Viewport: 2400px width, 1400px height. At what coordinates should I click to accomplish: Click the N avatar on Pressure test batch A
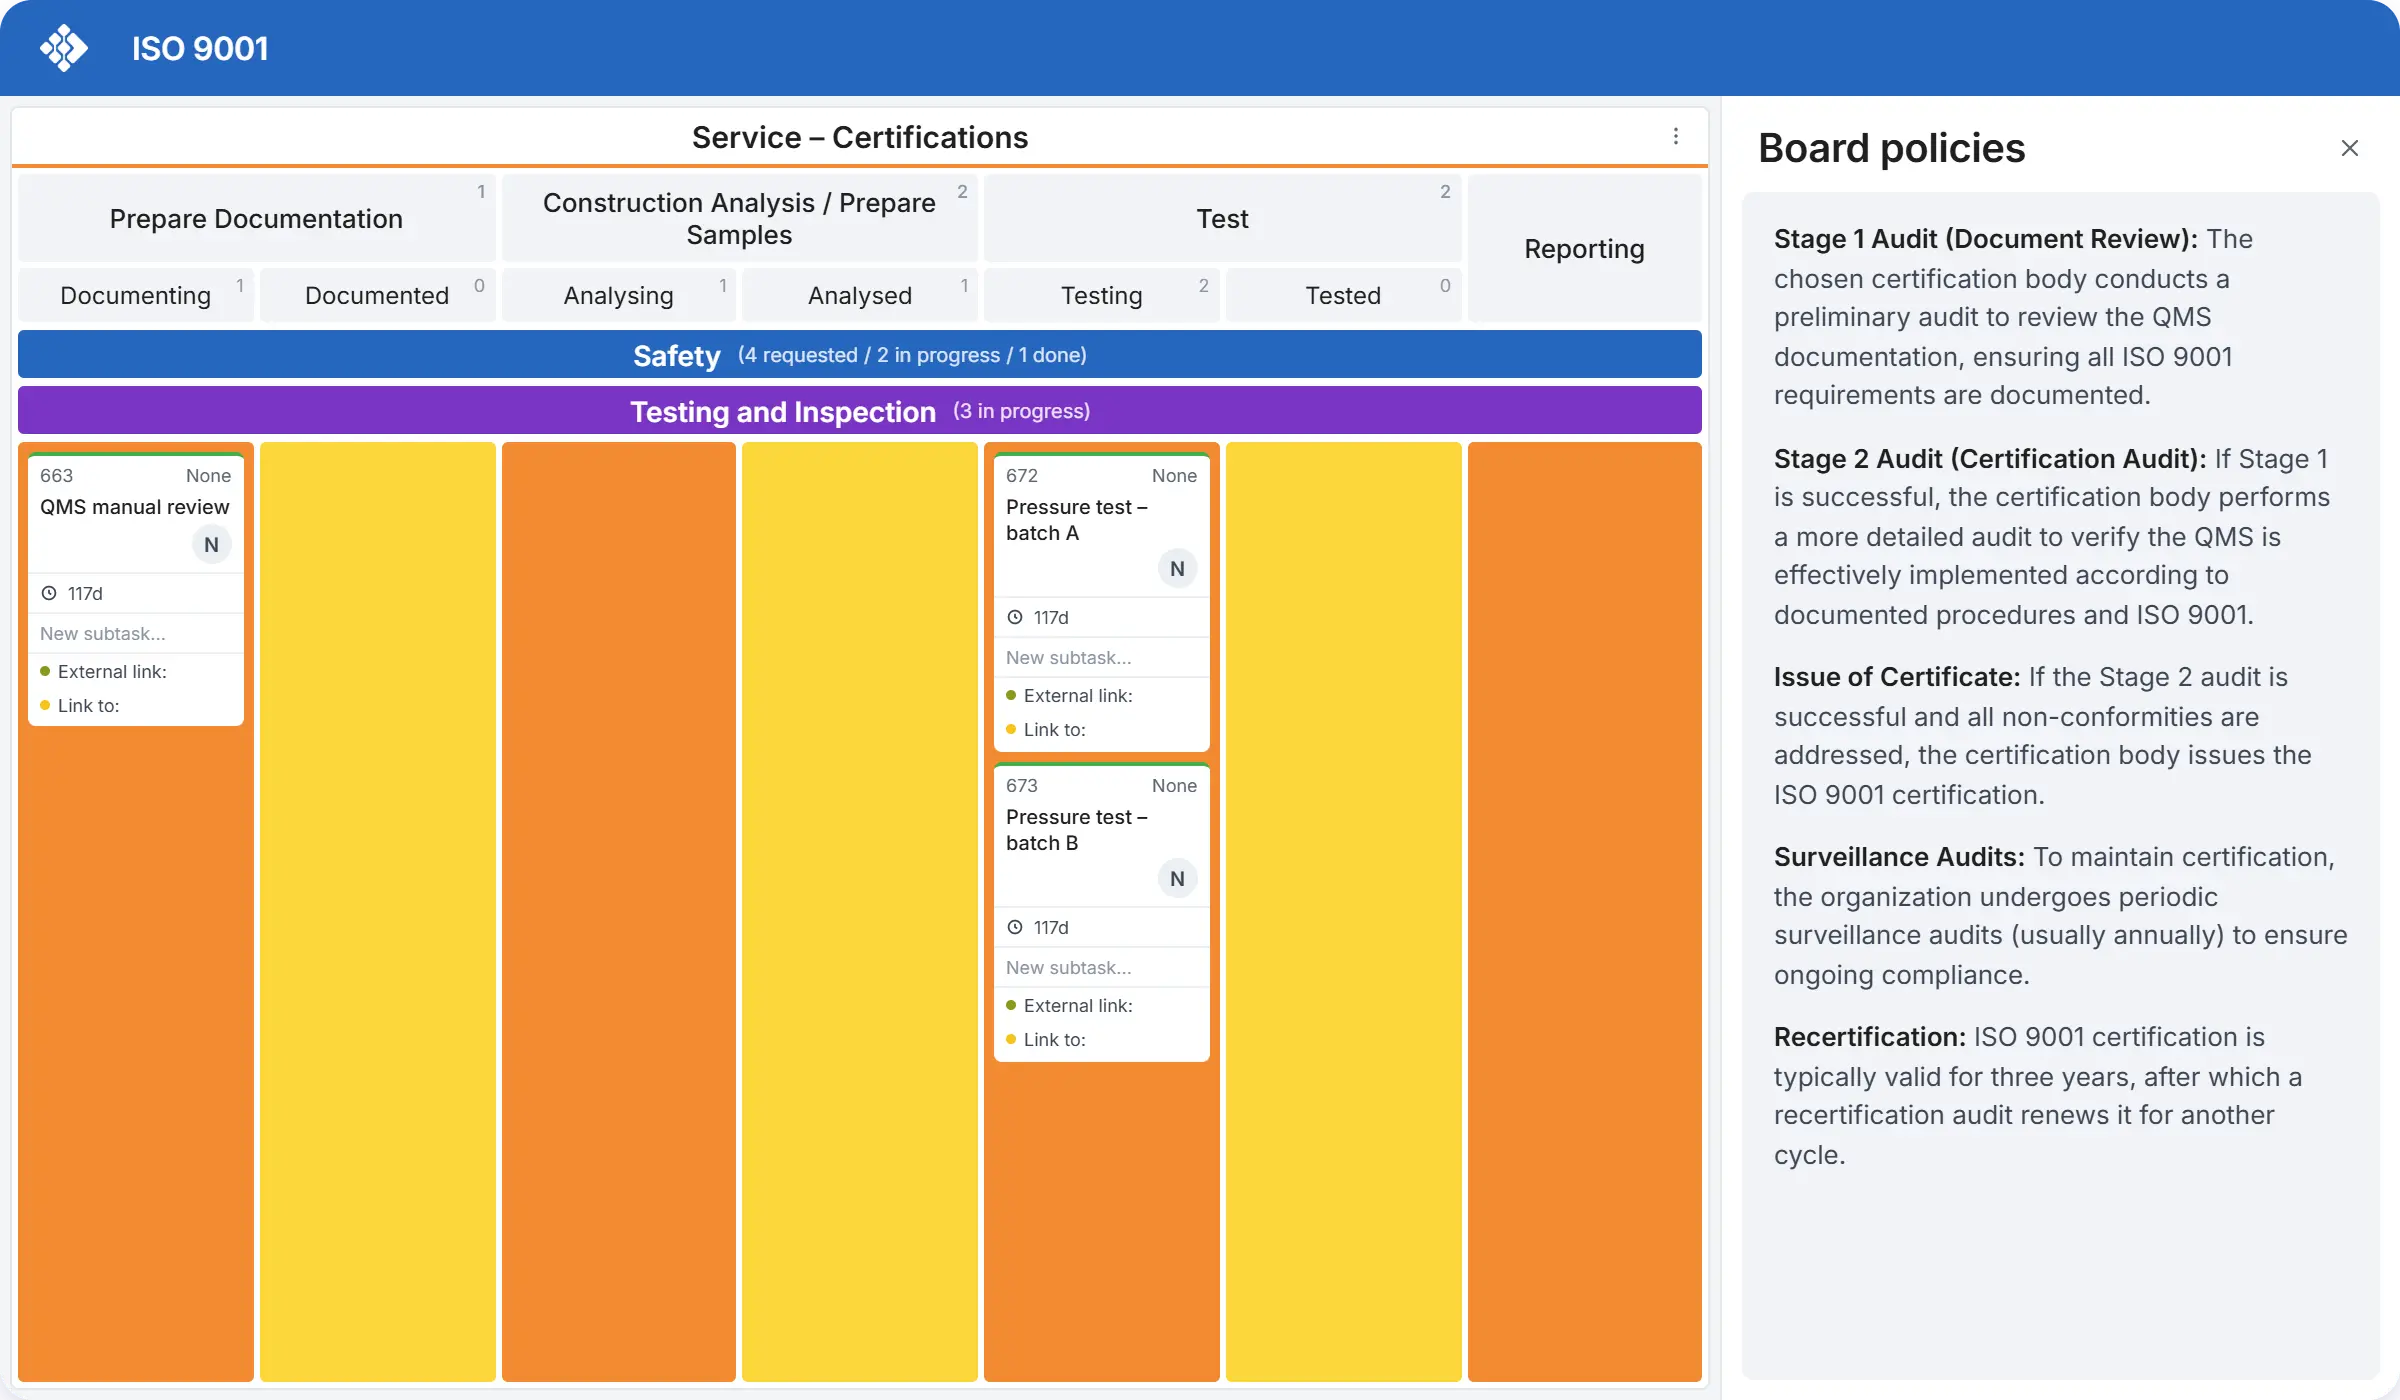click(x=1177, y=569)
